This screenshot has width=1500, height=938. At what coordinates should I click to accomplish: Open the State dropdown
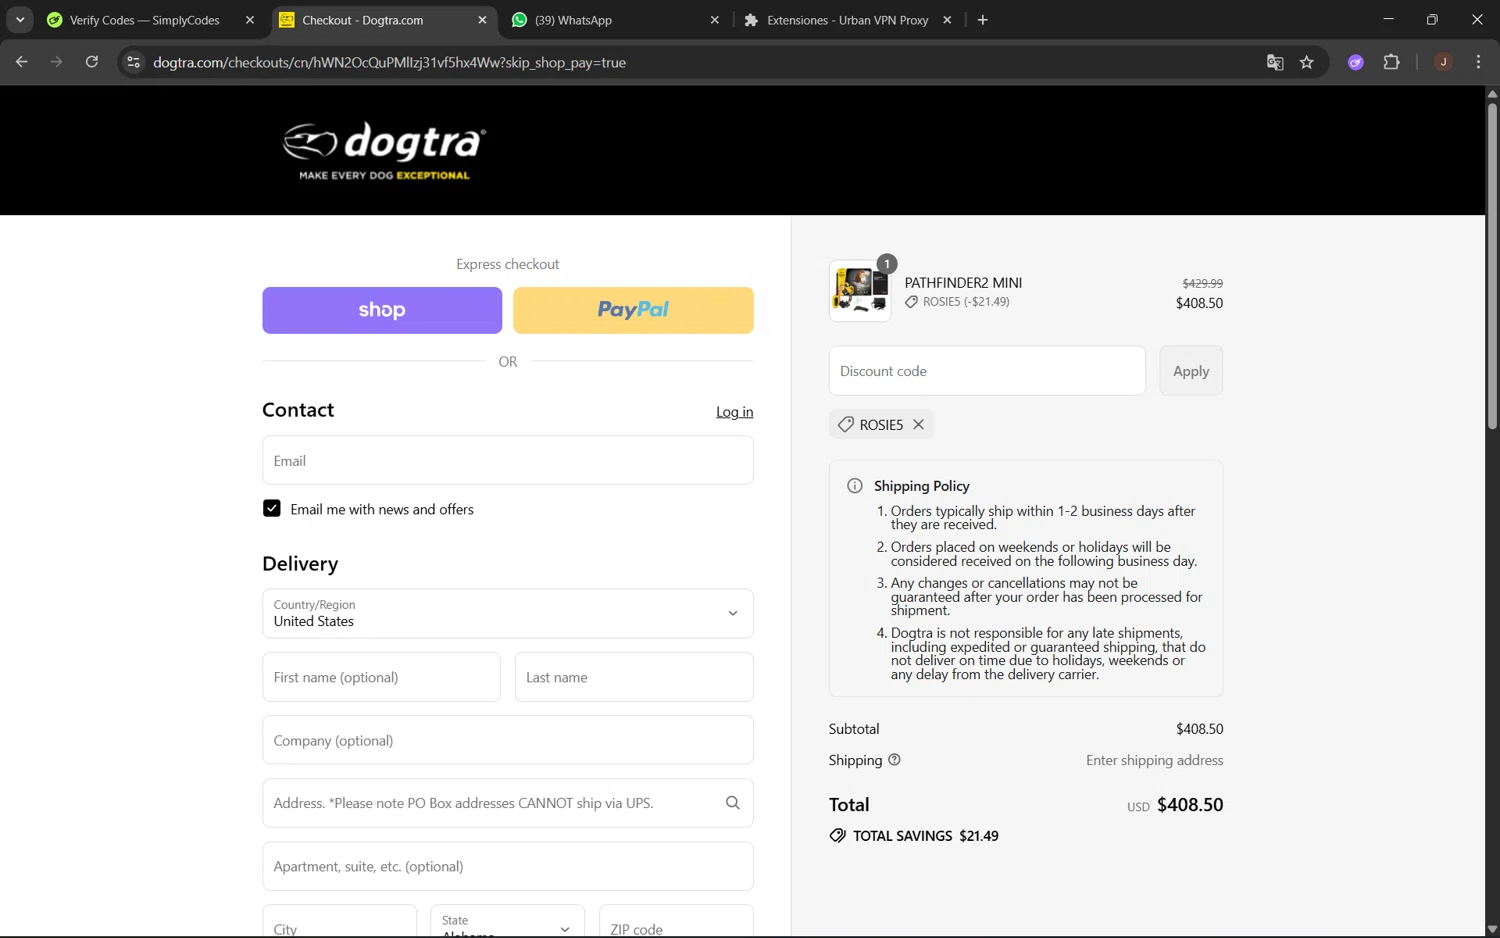[507, 921]
